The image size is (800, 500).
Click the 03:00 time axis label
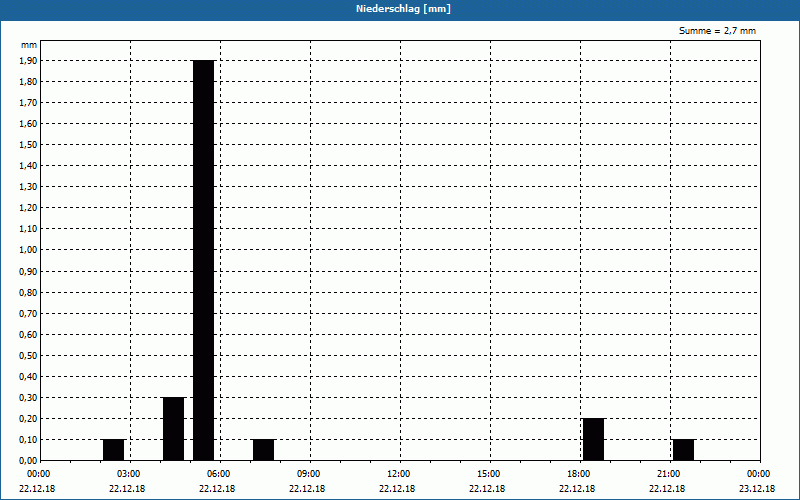pyautogui.click(x=129, y=474)
